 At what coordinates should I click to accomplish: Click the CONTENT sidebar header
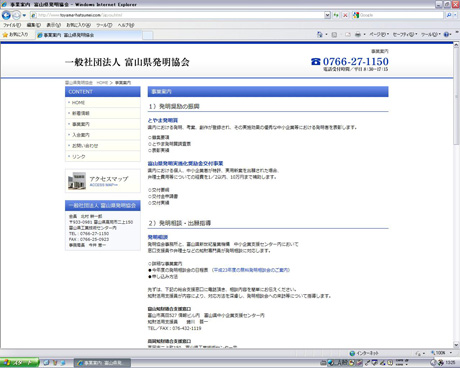[x=103, y=92]
